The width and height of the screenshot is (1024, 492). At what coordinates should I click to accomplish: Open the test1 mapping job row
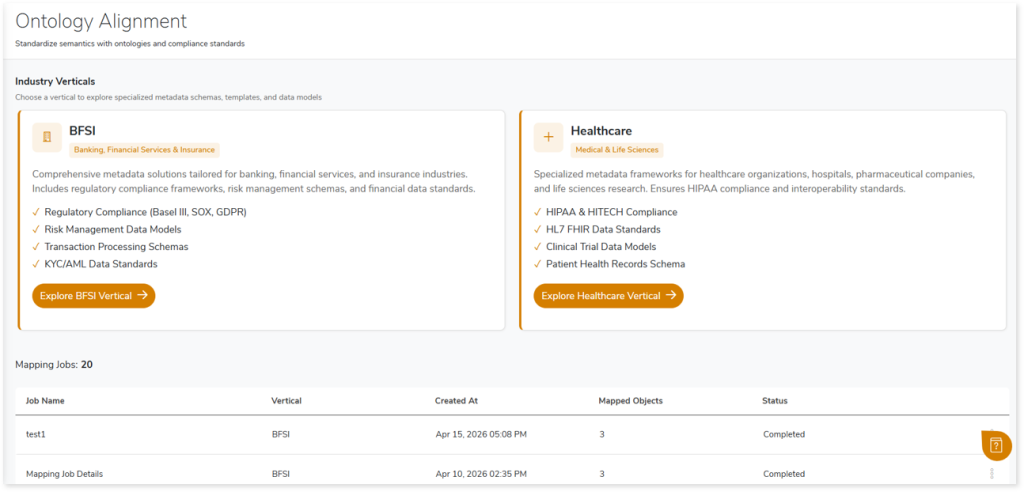38,435
